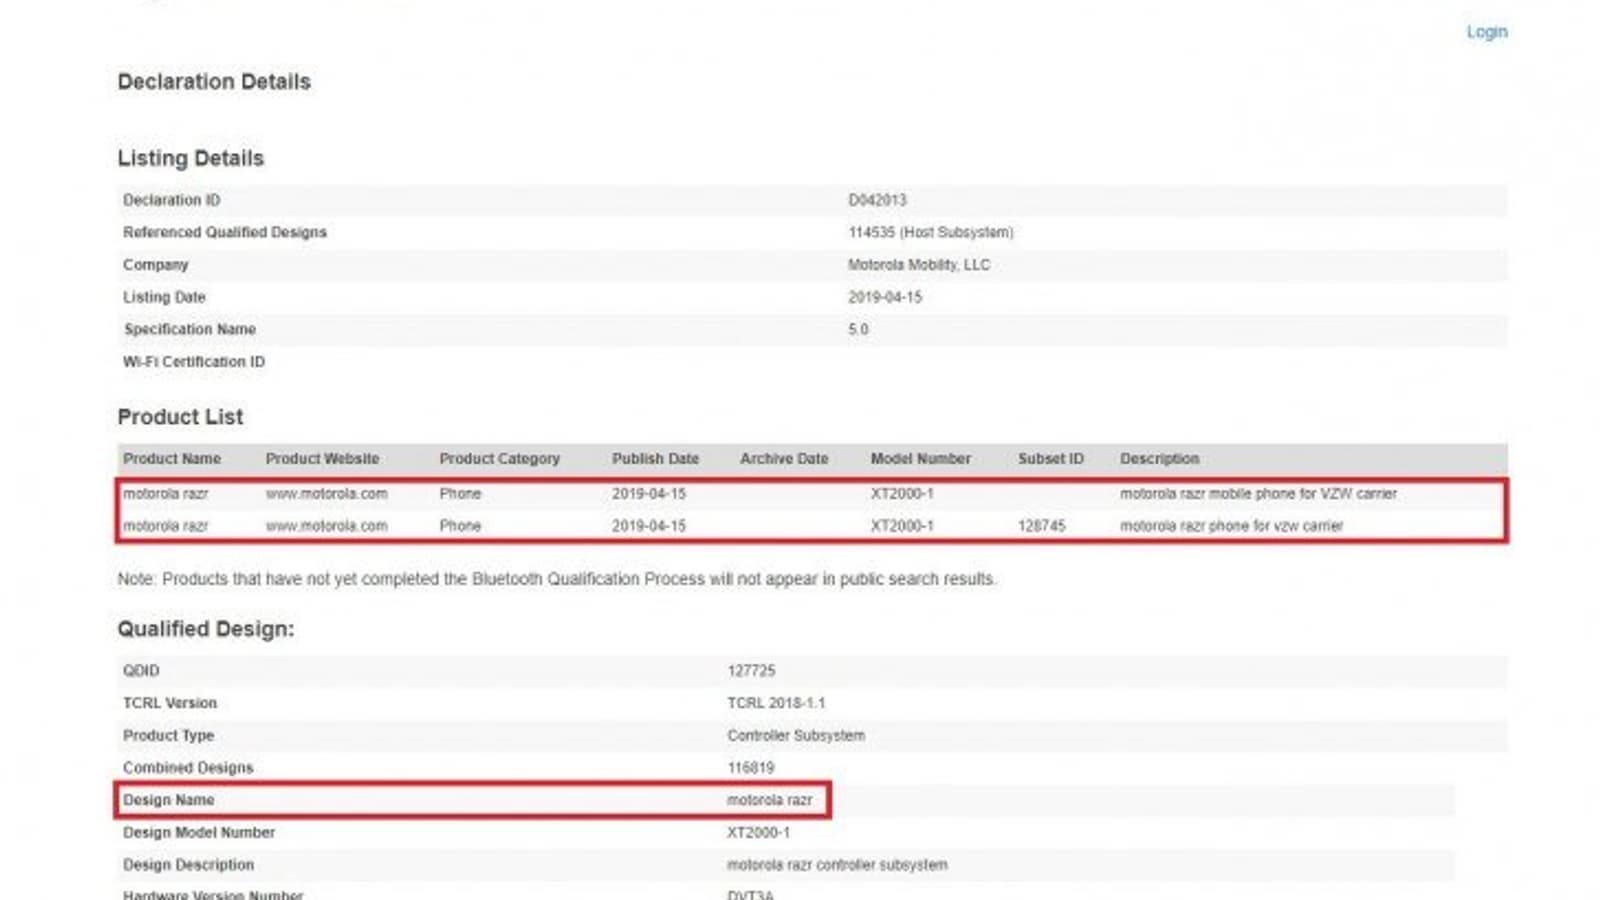Viewport: 1600px width, 900px height.
Task: Click the "Design Description" label
Action: click(189, 865)
